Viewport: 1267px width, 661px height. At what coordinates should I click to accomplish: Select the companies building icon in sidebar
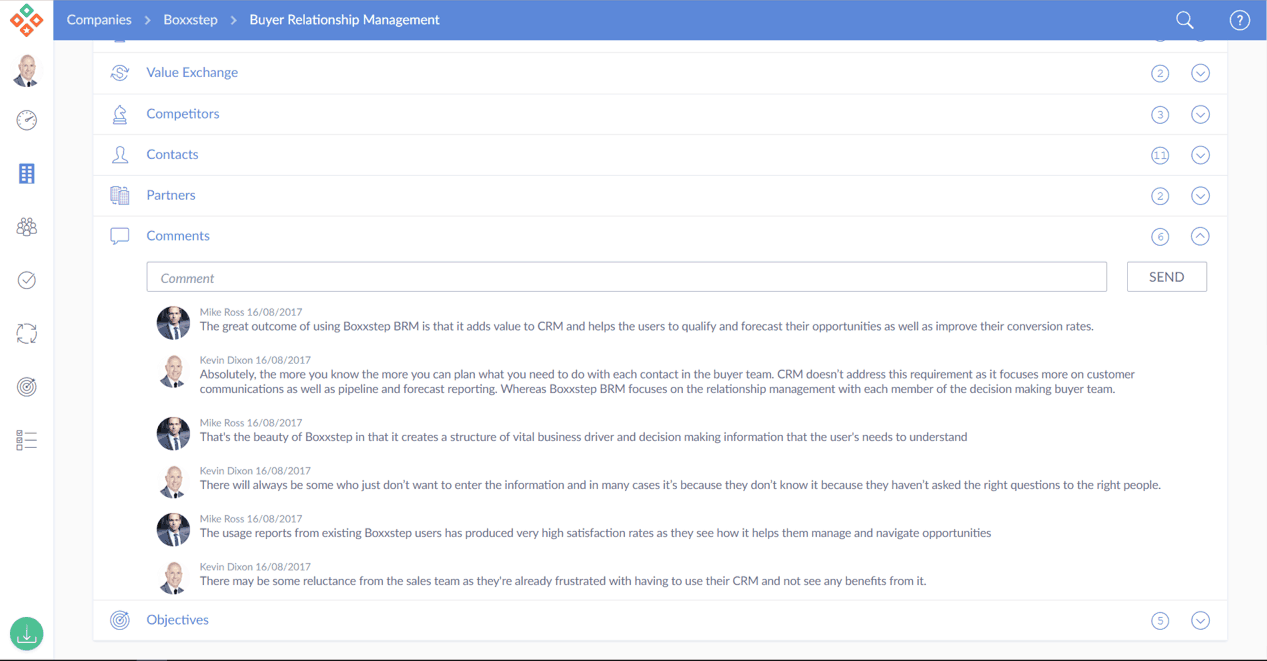point(27,174)
